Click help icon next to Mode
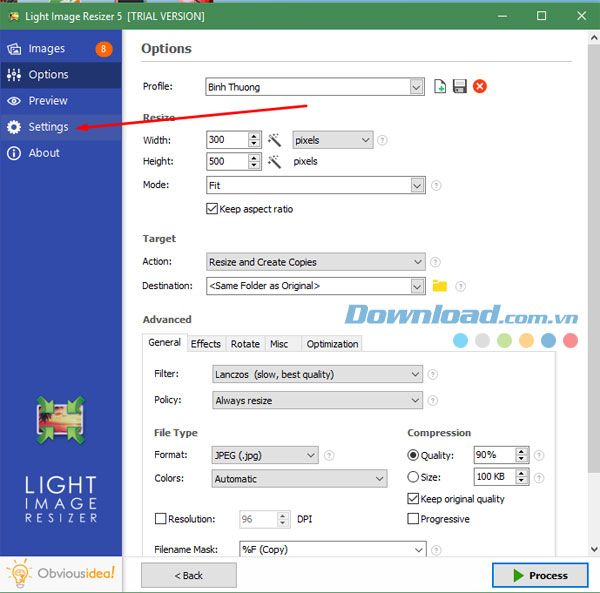Screen dimensions: 600x593 point(436,186)
